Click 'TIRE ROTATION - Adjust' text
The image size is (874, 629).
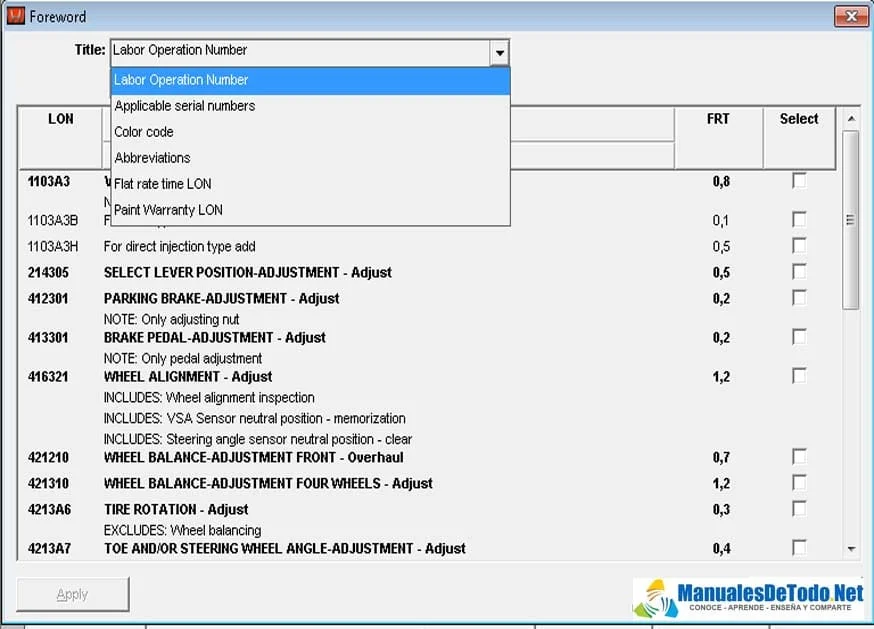click(176, 510)
